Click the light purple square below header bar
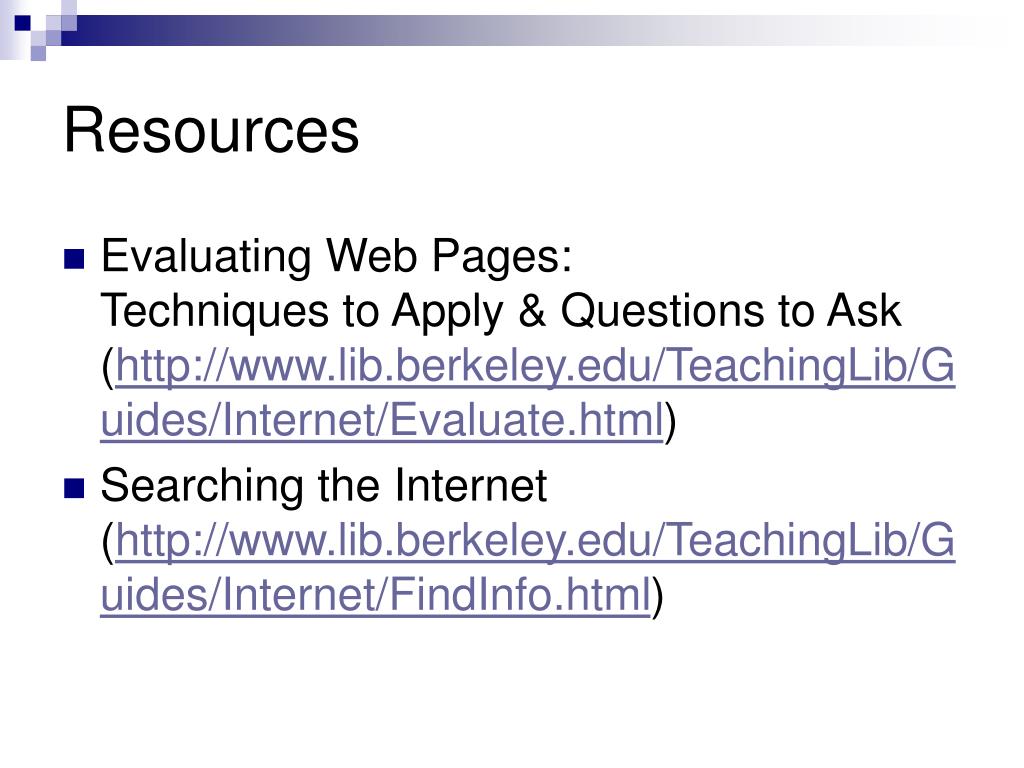1024x768 pixels. (39, 53)
